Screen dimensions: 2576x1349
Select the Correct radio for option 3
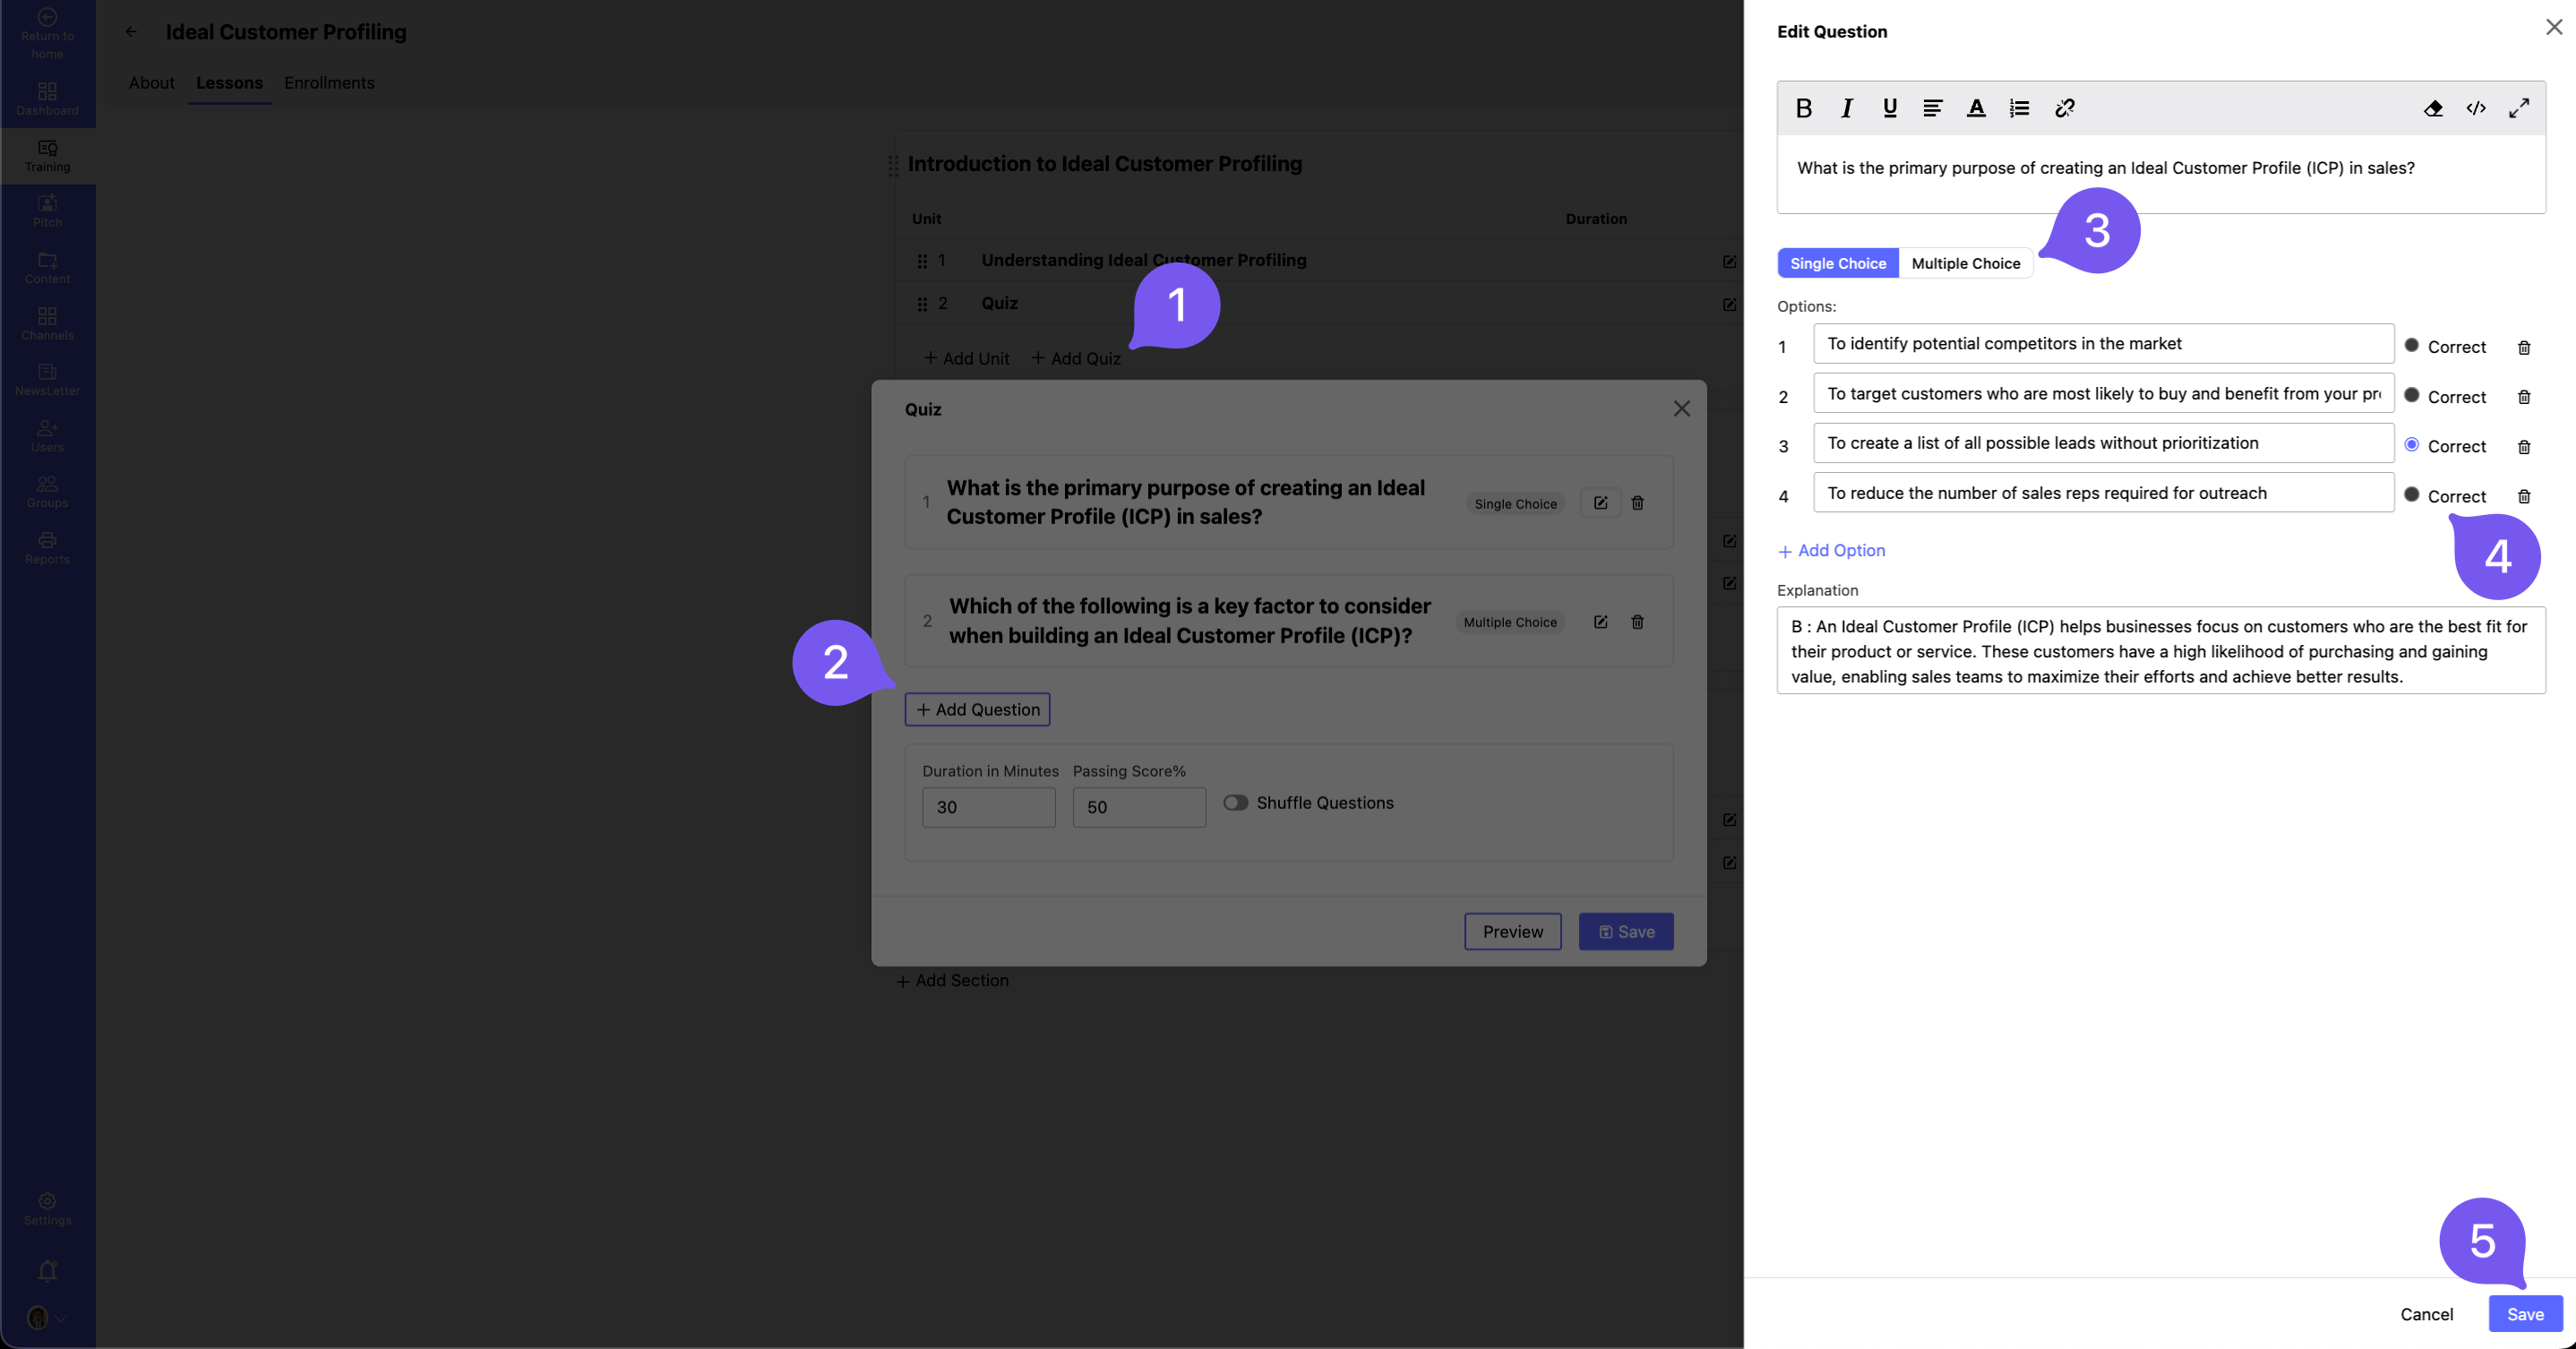[x=2412, y=445]
